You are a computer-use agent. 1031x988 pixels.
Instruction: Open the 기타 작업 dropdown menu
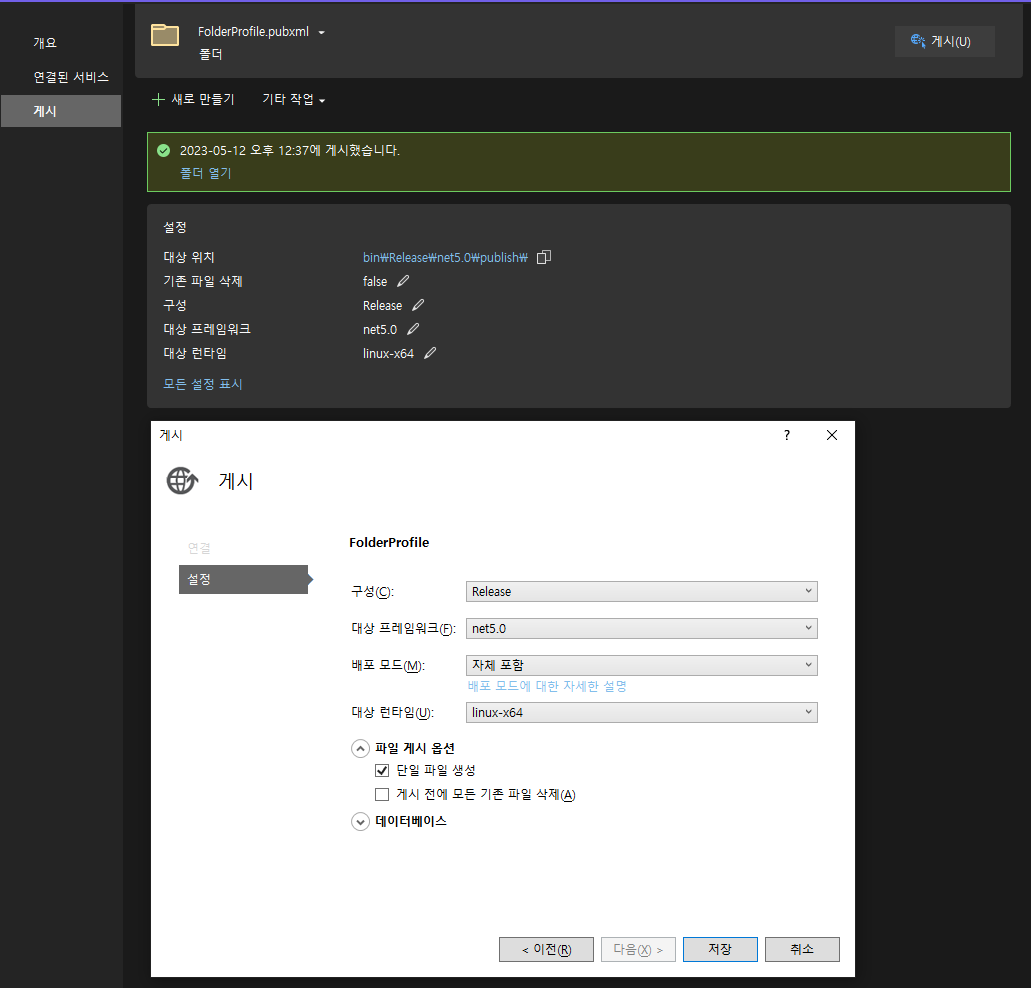click(294, 99)
